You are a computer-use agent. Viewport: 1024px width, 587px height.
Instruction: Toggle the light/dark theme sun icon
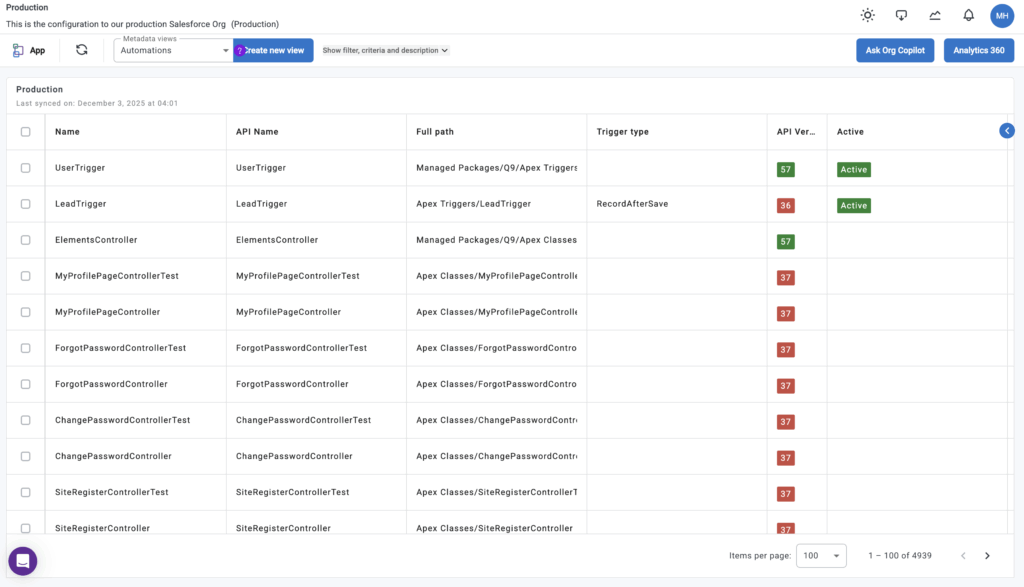[867, 15]
